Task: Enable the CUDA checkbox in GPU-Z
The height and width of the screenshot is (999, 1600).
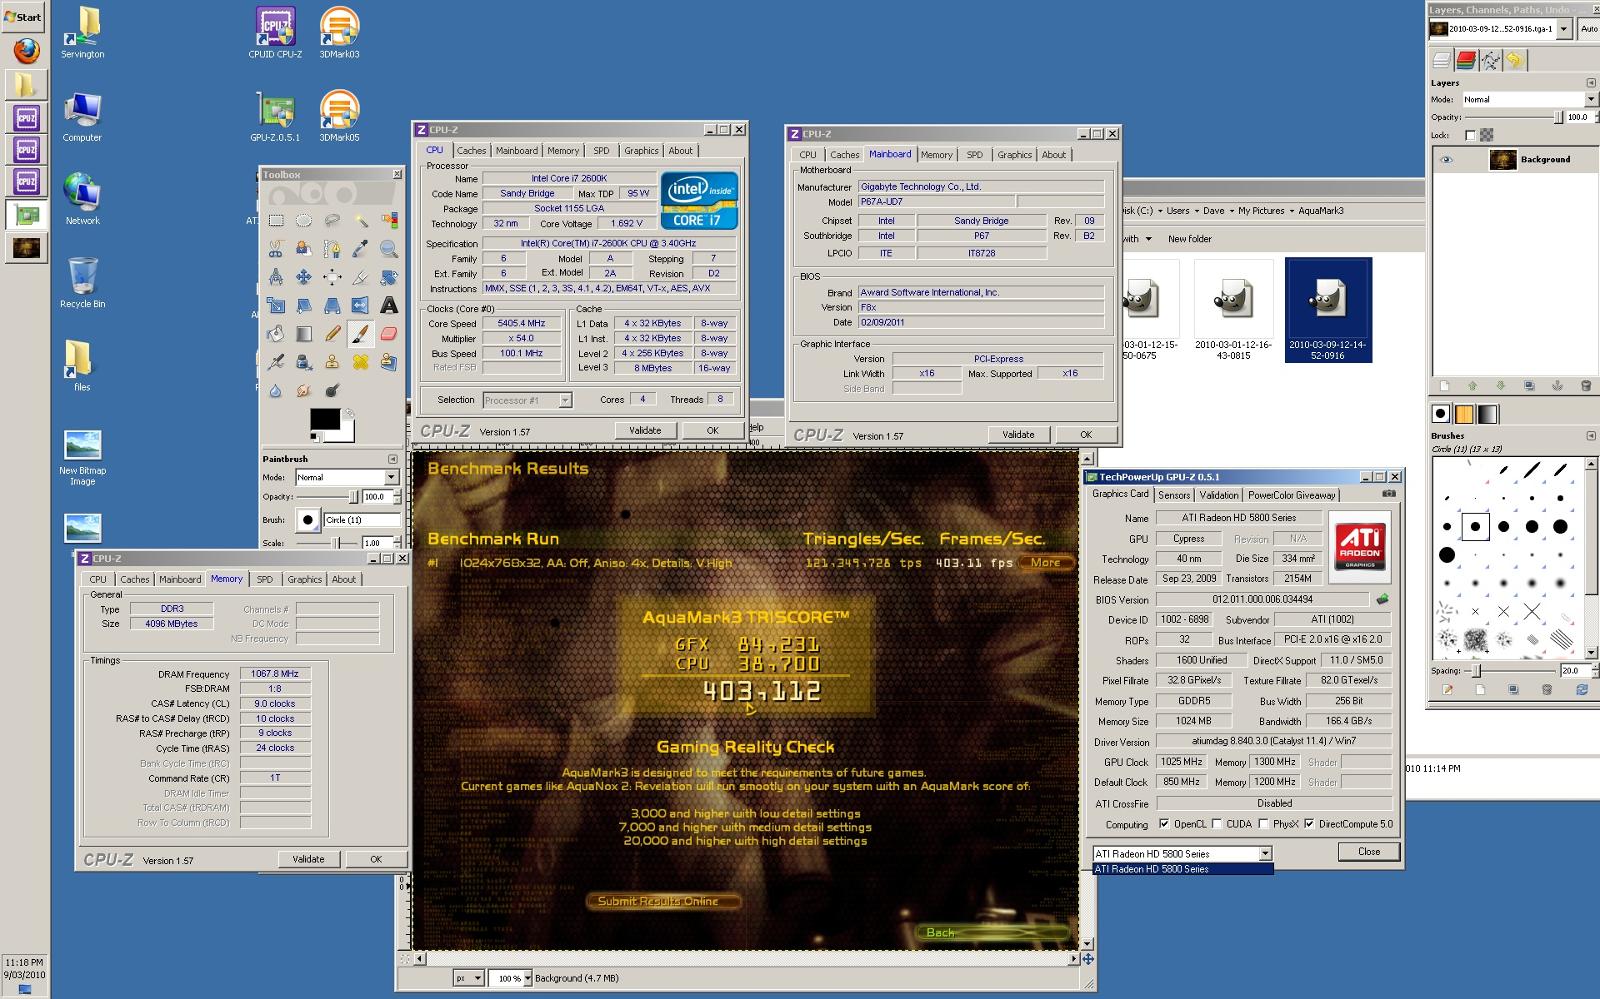Action: coord(1216,824)
